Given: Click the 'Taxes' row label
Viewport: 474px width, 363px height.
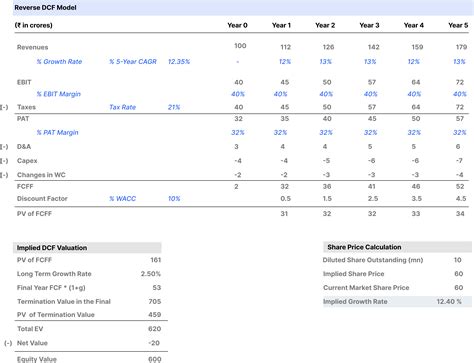Looking at the screenshot, I should point(26,107).
